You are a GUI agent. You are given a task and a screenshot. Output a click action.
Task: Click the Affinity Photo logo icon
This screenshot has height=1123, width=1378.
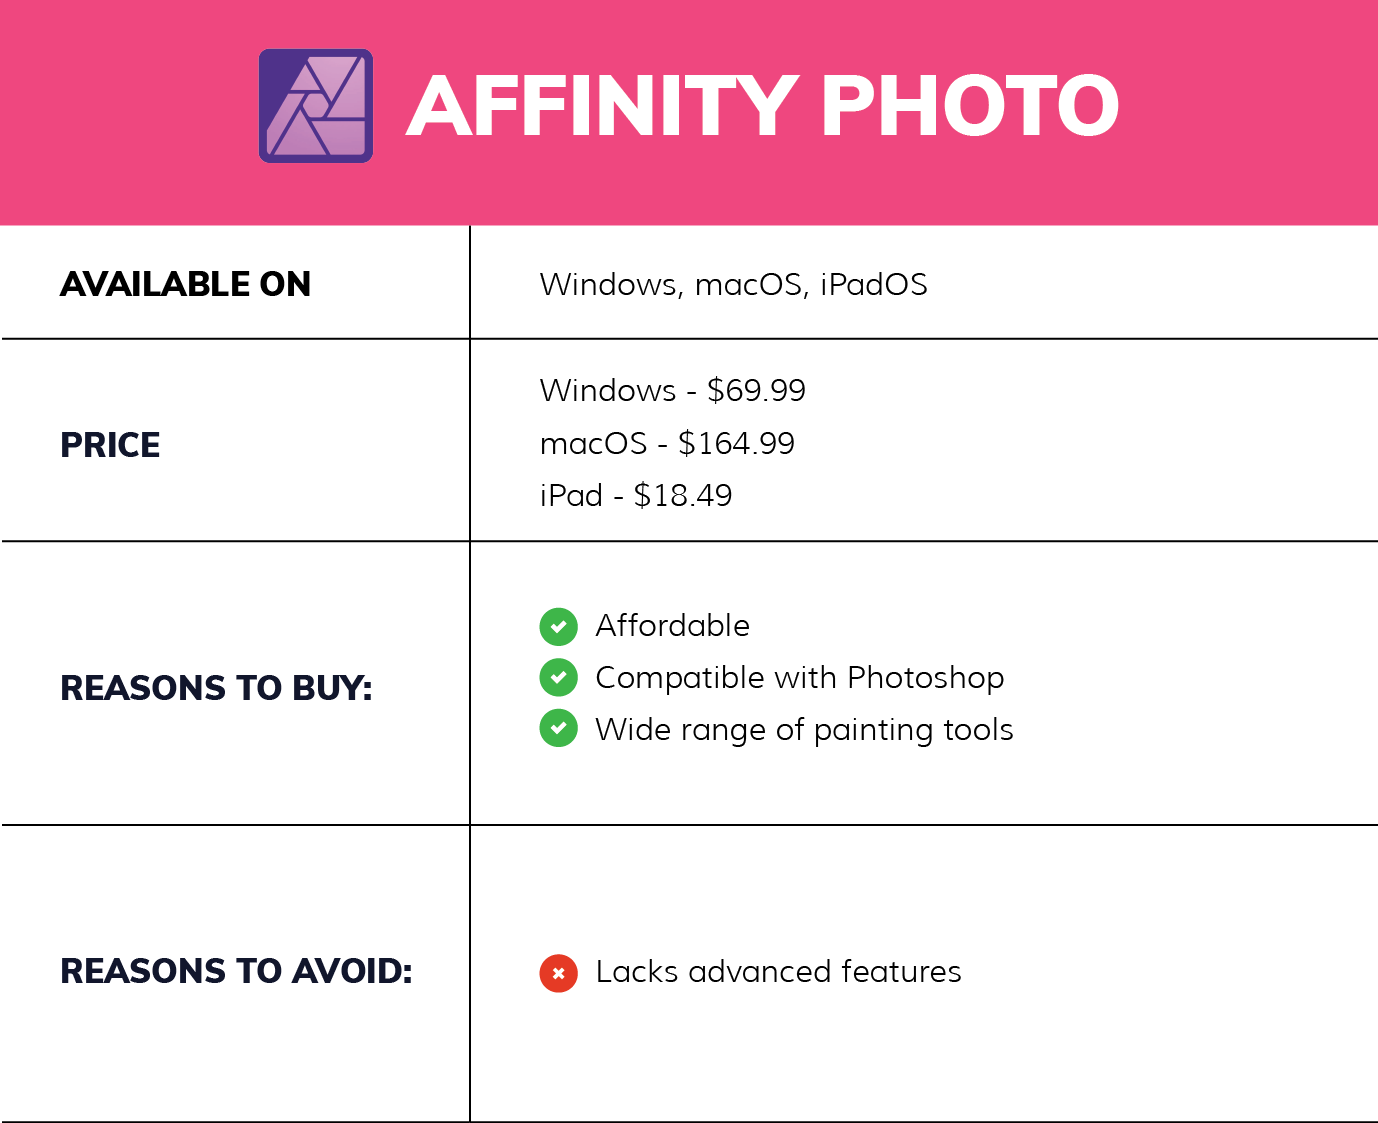pos(316,106)
